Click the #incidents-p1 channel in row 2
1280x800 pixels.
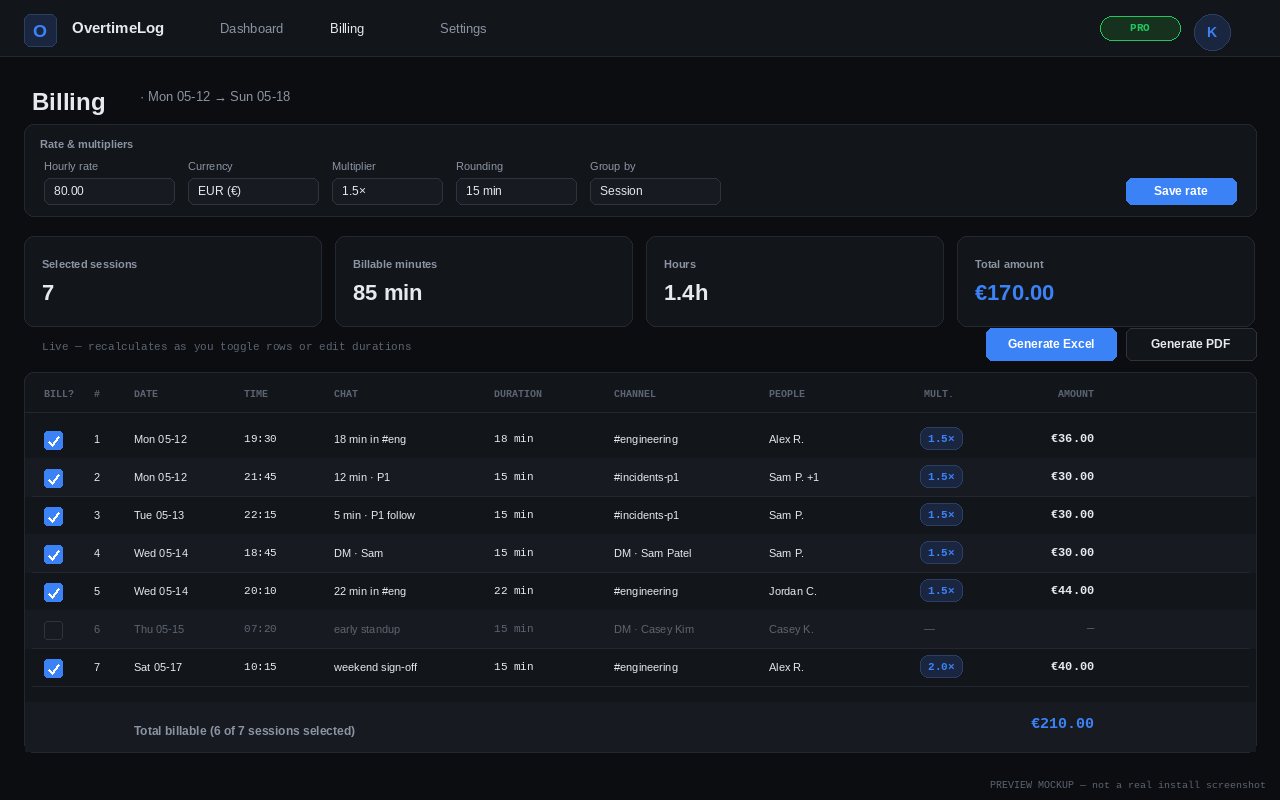pyautogui.click(x=646, y=477)
